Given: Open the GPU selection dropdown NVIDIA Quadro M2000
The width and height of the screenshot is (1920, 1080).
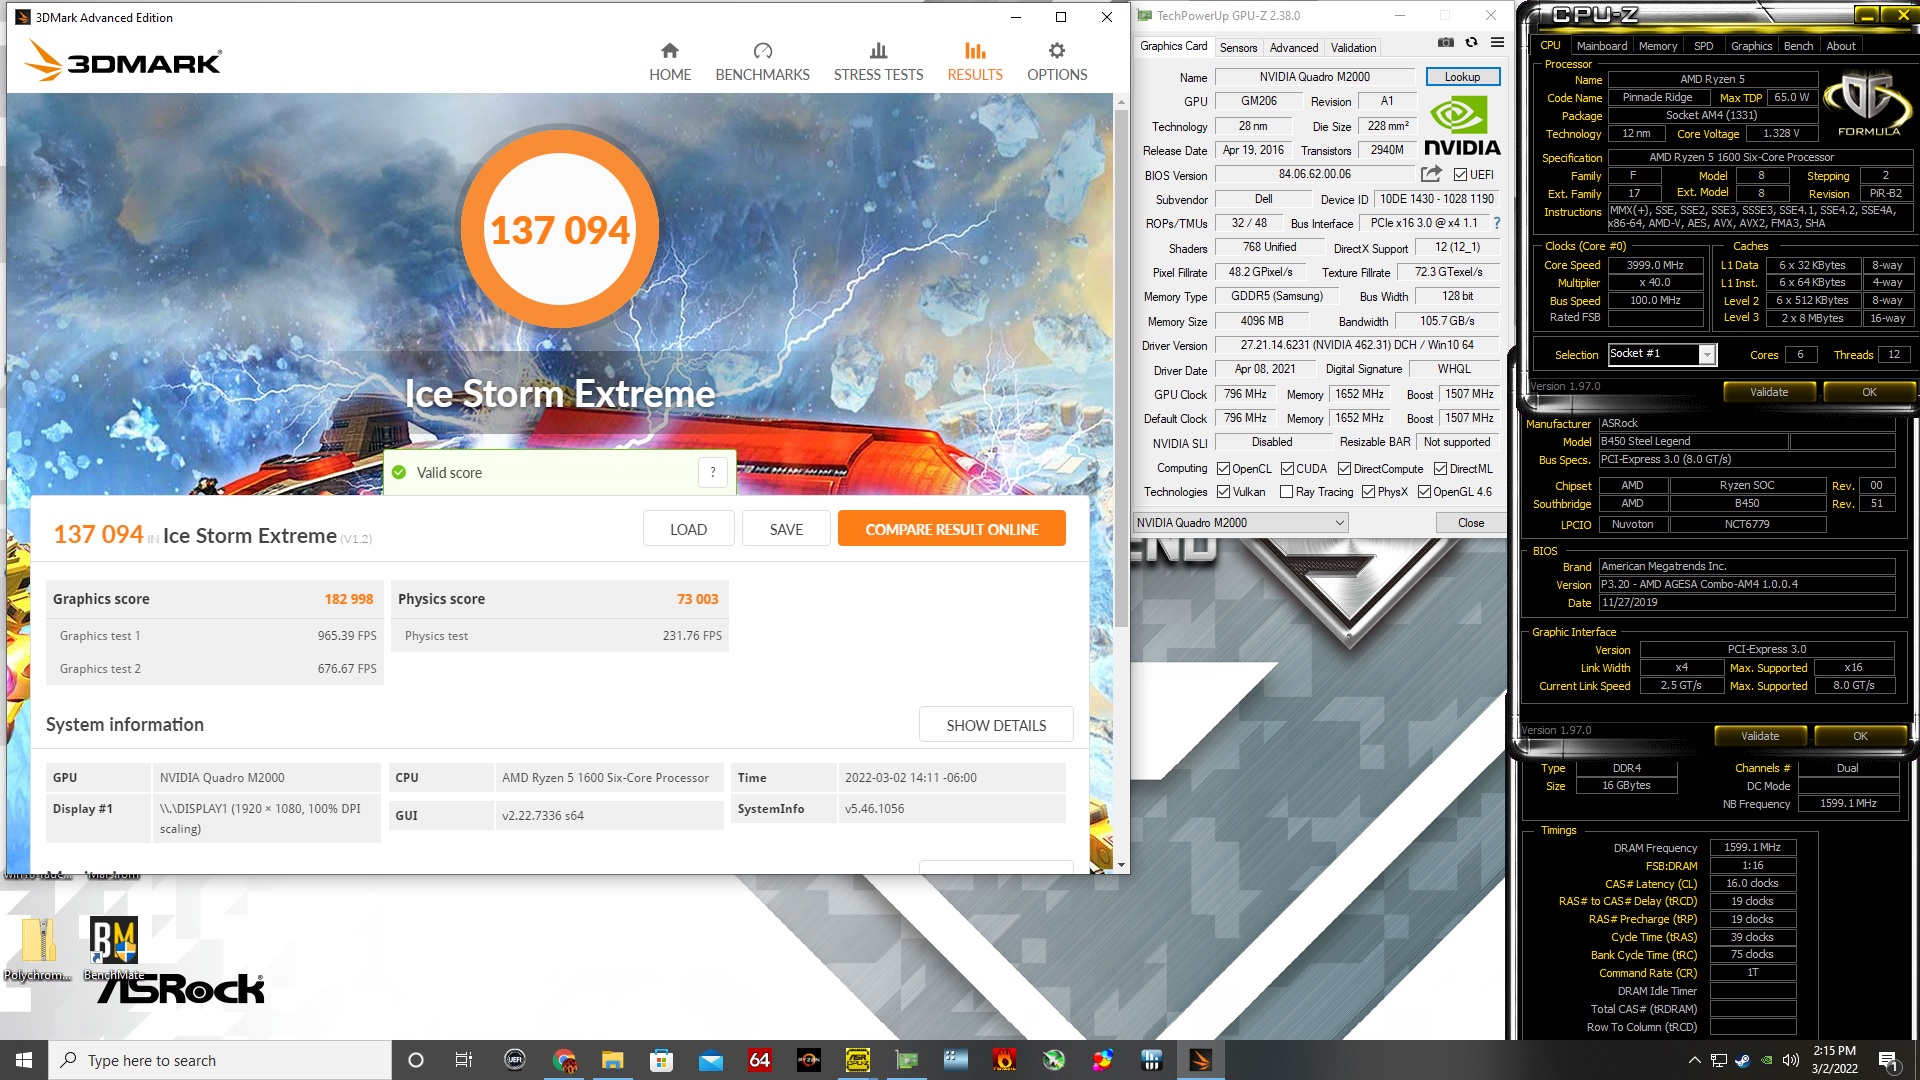Looking at the screenshot, I should point(1240,522).
